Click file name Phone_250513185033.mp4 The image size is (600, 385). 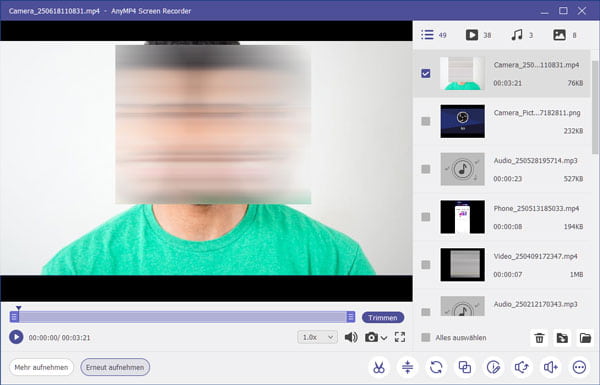coord(536,209)
